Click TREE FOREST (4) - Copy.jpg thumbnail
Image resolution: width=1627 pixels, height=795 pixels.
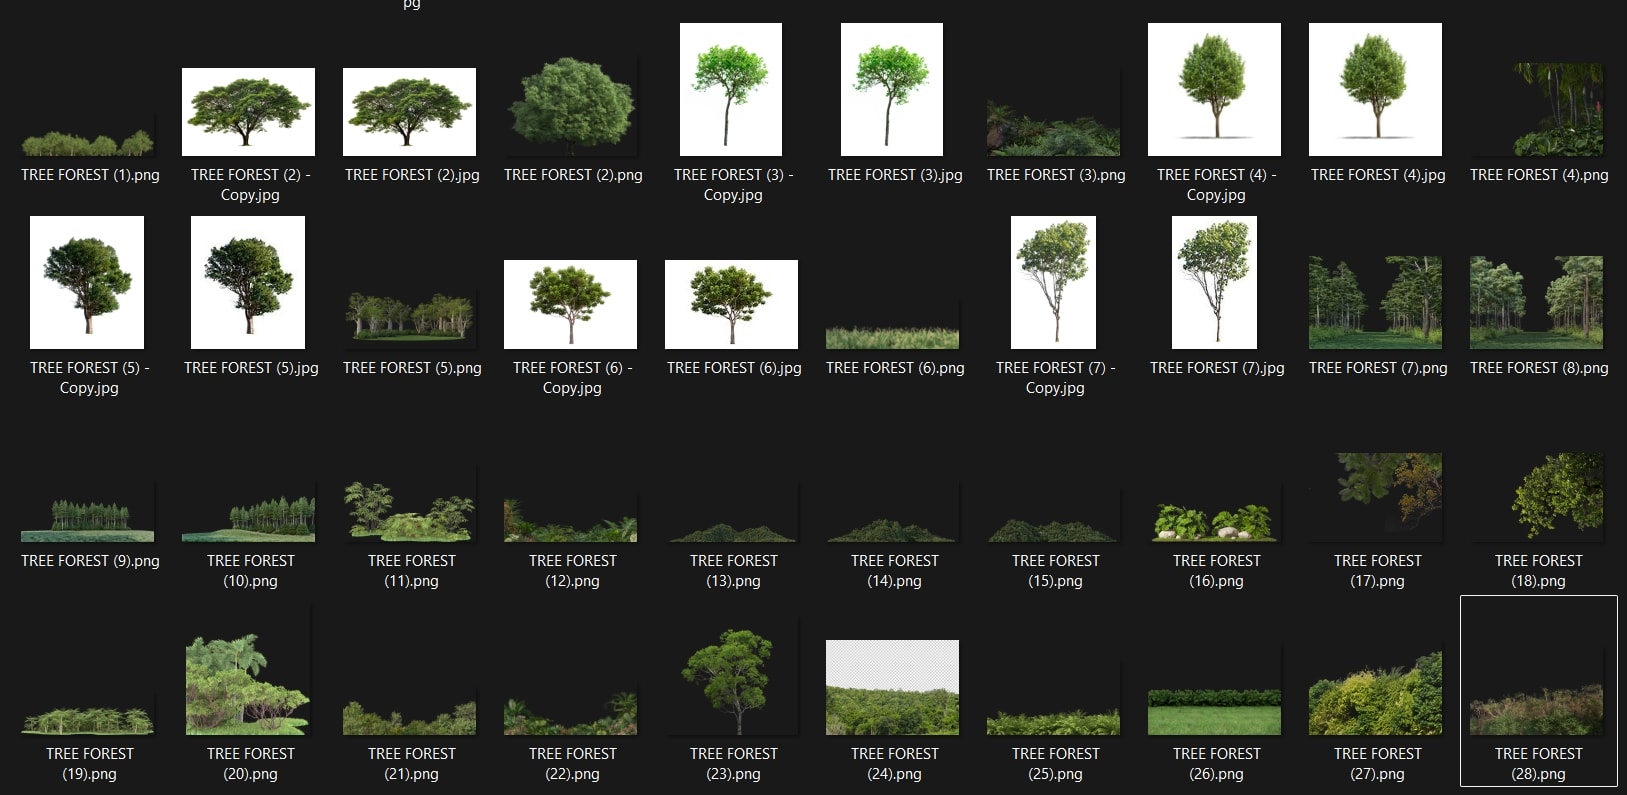1214,90
